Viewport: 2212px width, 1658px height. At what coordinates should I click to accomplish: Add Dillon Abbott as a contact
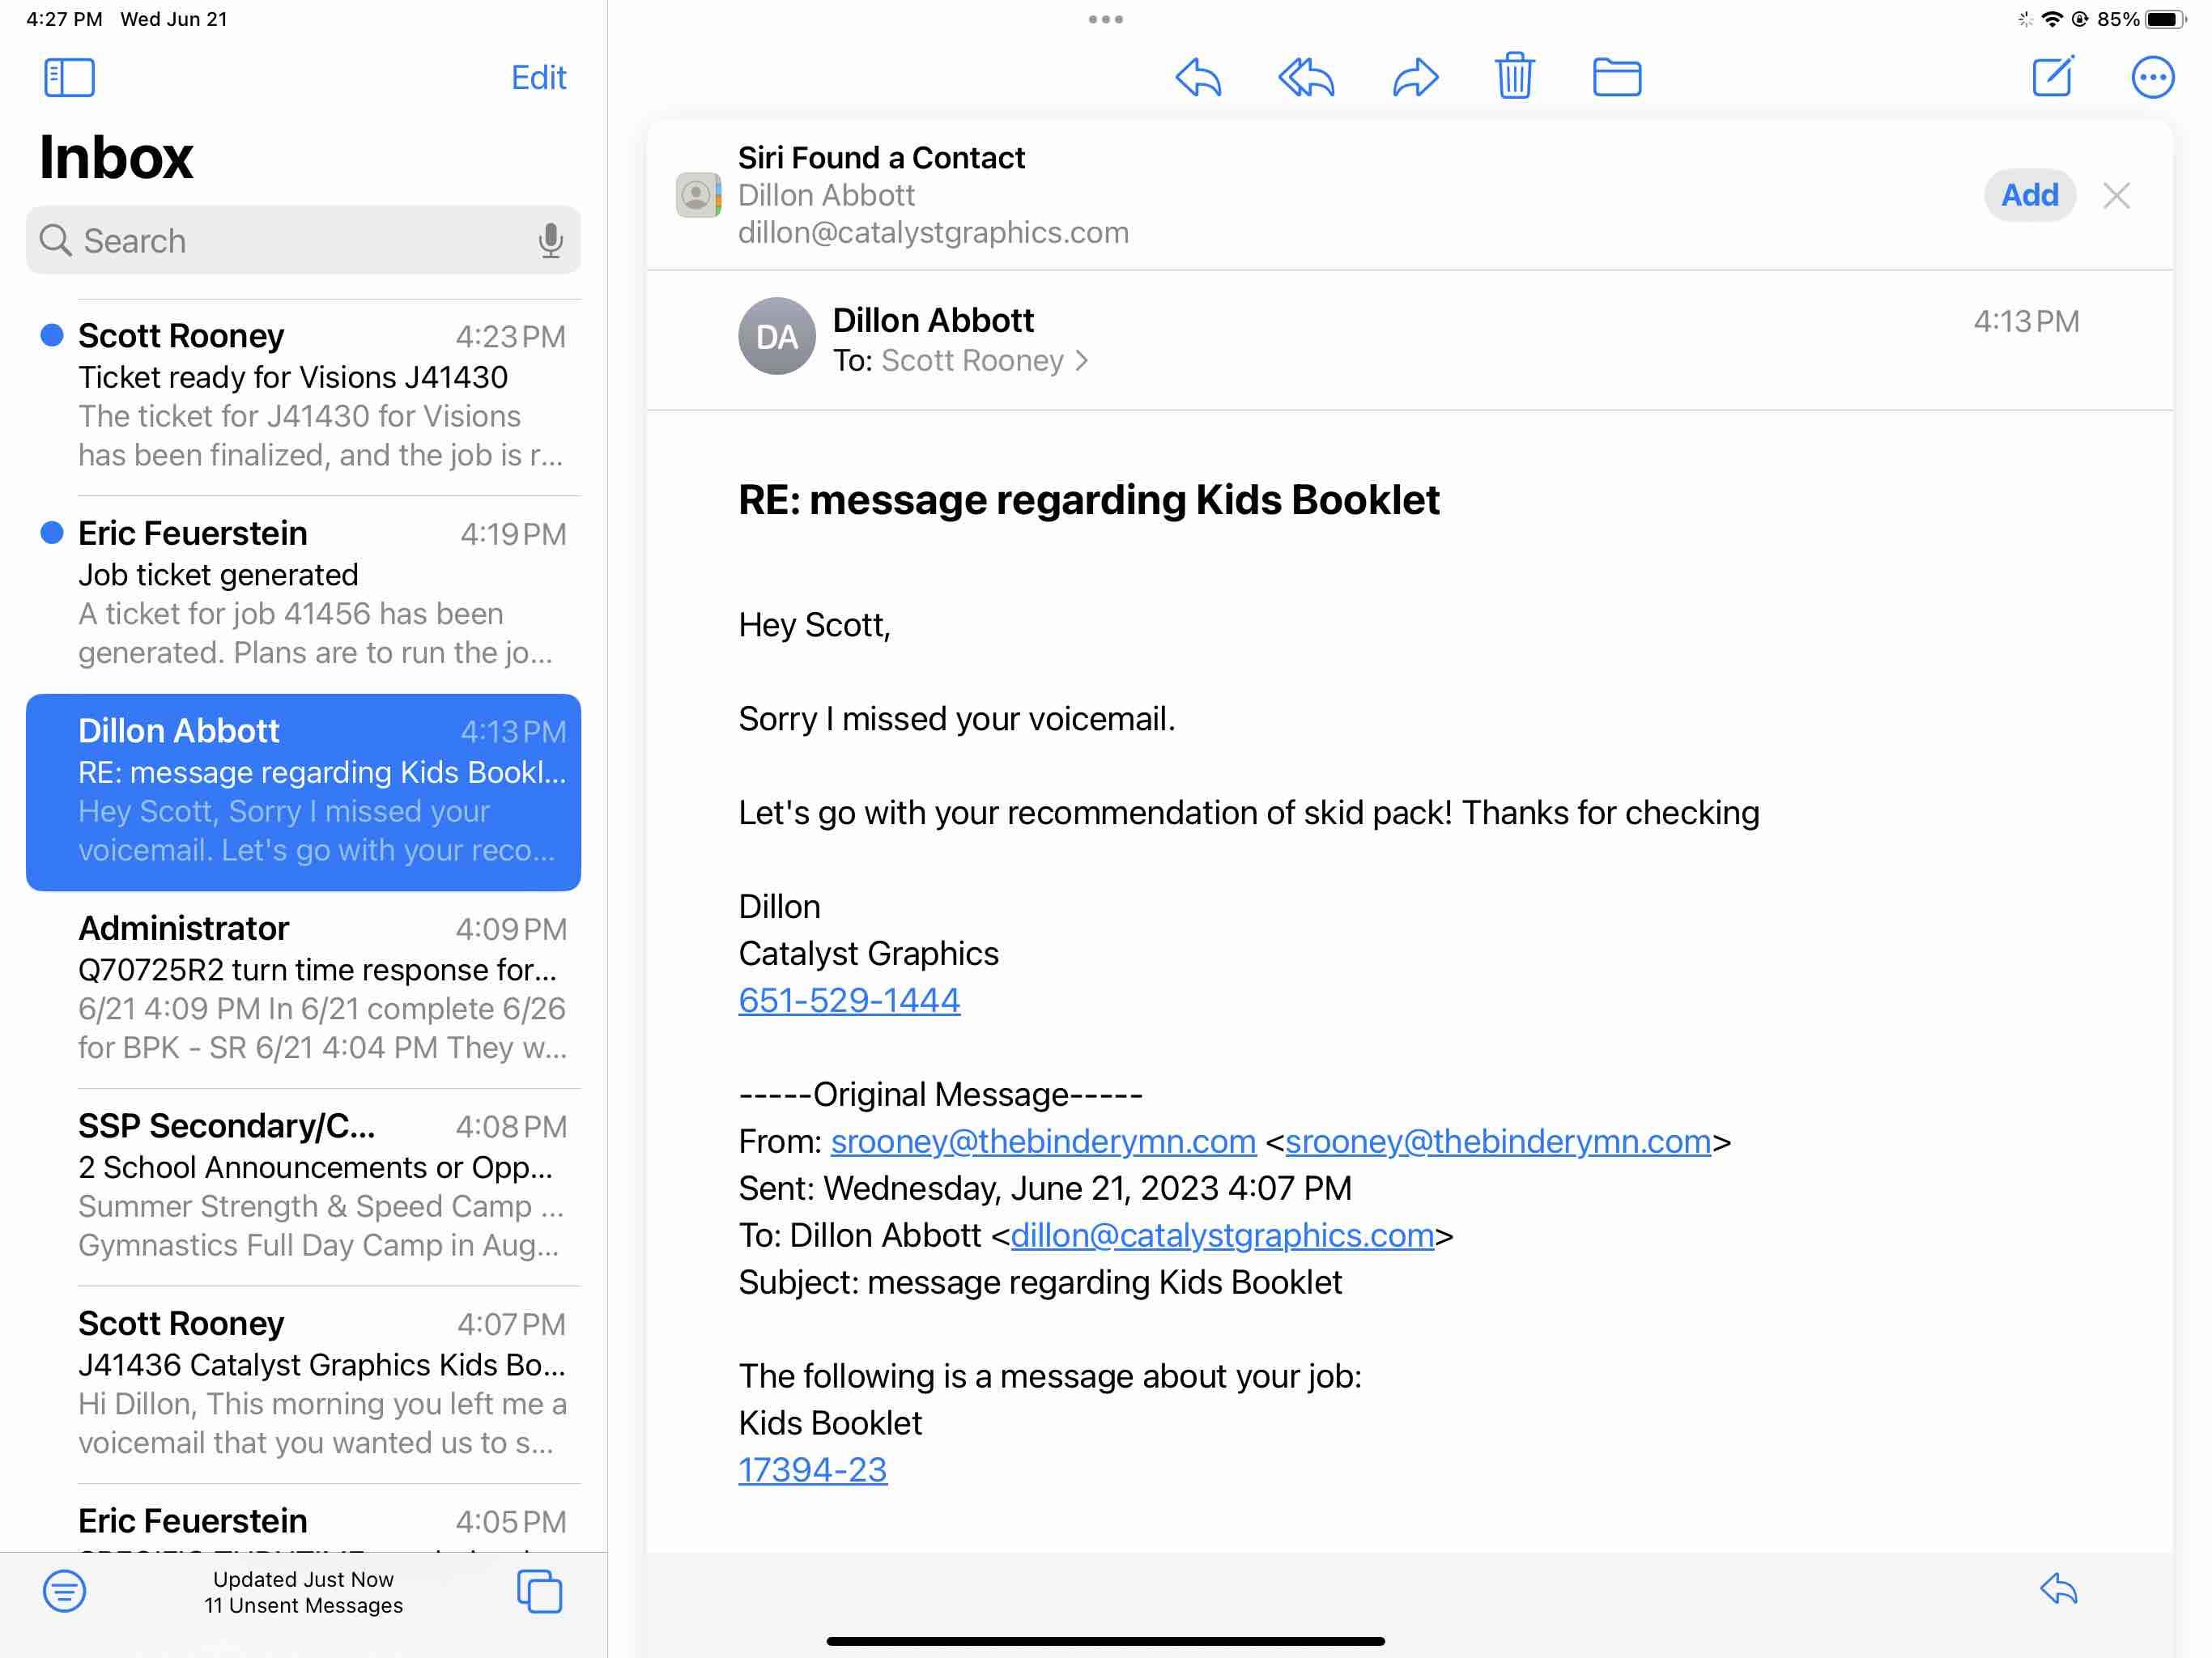coord(2029,195)
